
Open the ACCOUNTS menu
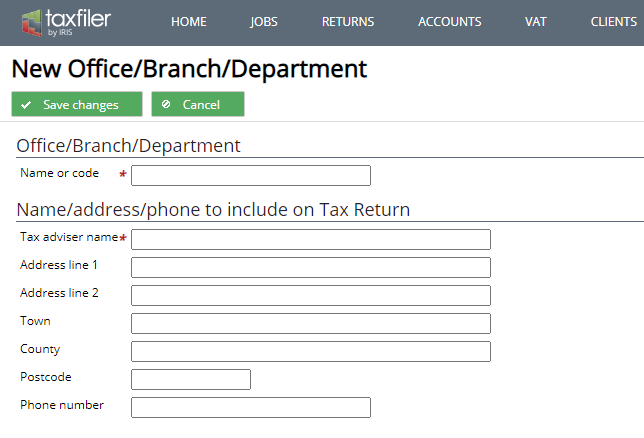pos(450,21)
